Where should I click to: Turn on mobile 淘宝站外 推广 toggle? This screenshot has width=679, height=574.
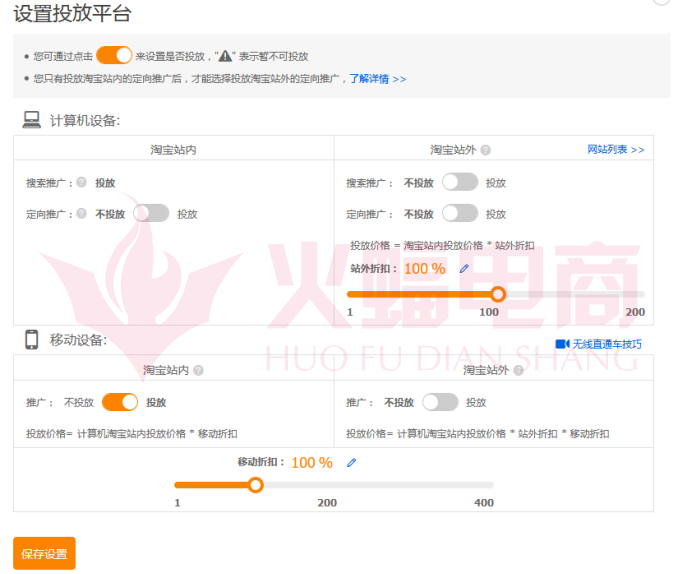[x=440, y=402]
